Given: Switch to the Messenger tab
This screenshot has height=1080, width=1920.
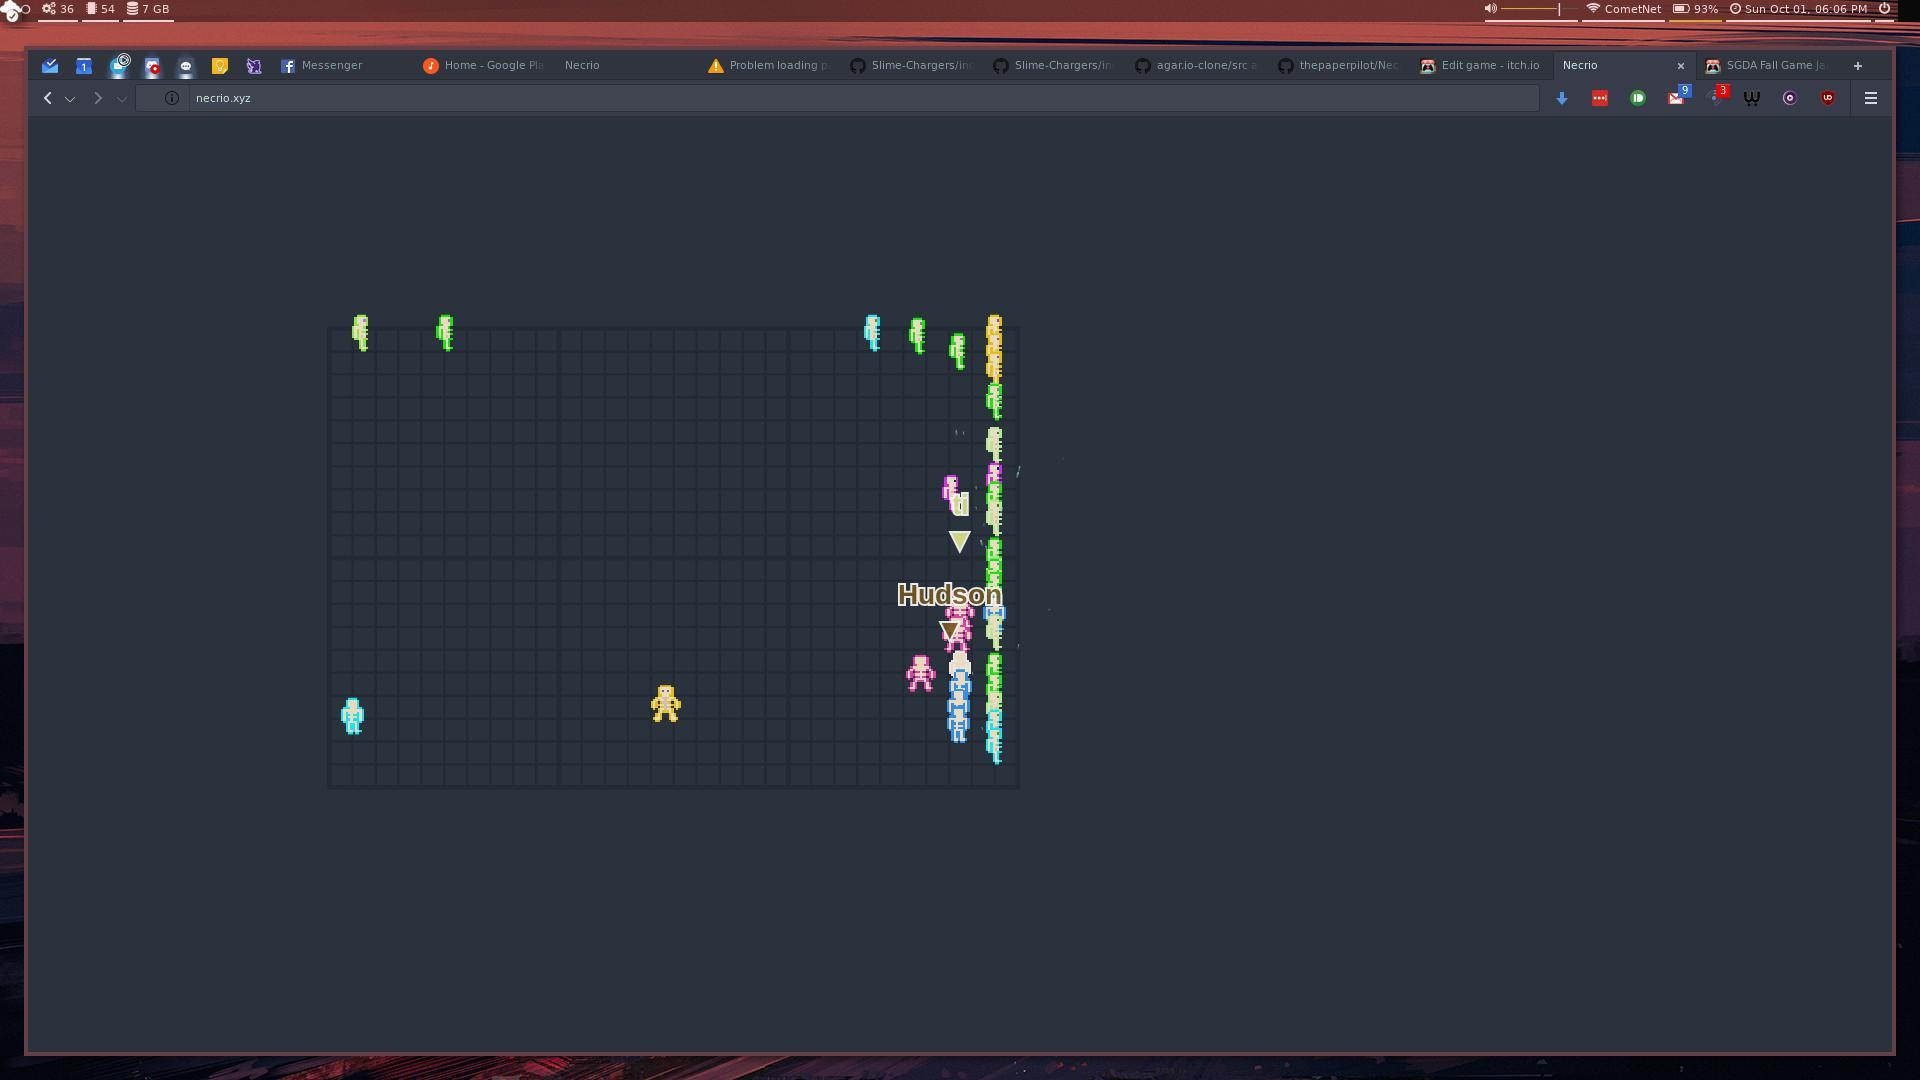Looking at the screenshot, I should point(341,66).
